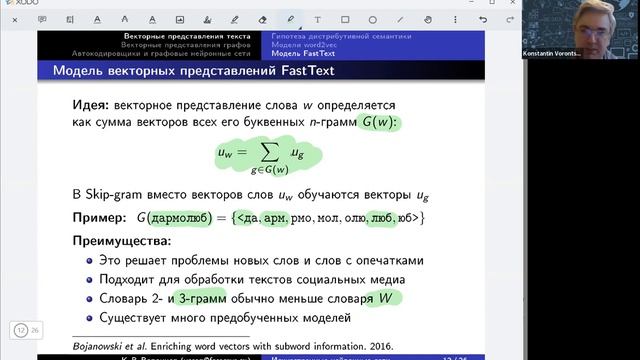Select the pan hand tool
The image size is (640, 360).
(428, 20)
